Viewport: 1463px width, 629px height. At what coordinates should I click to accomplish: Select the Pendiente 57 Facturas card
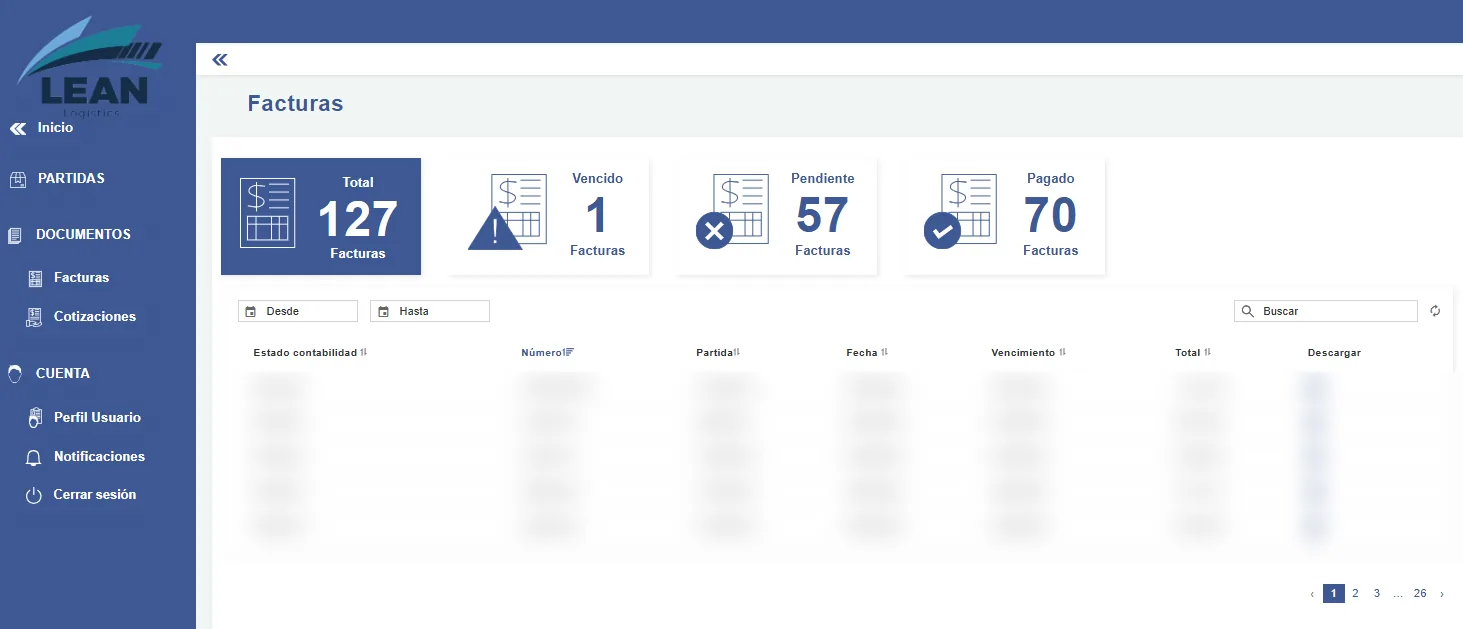pos(777,215)
